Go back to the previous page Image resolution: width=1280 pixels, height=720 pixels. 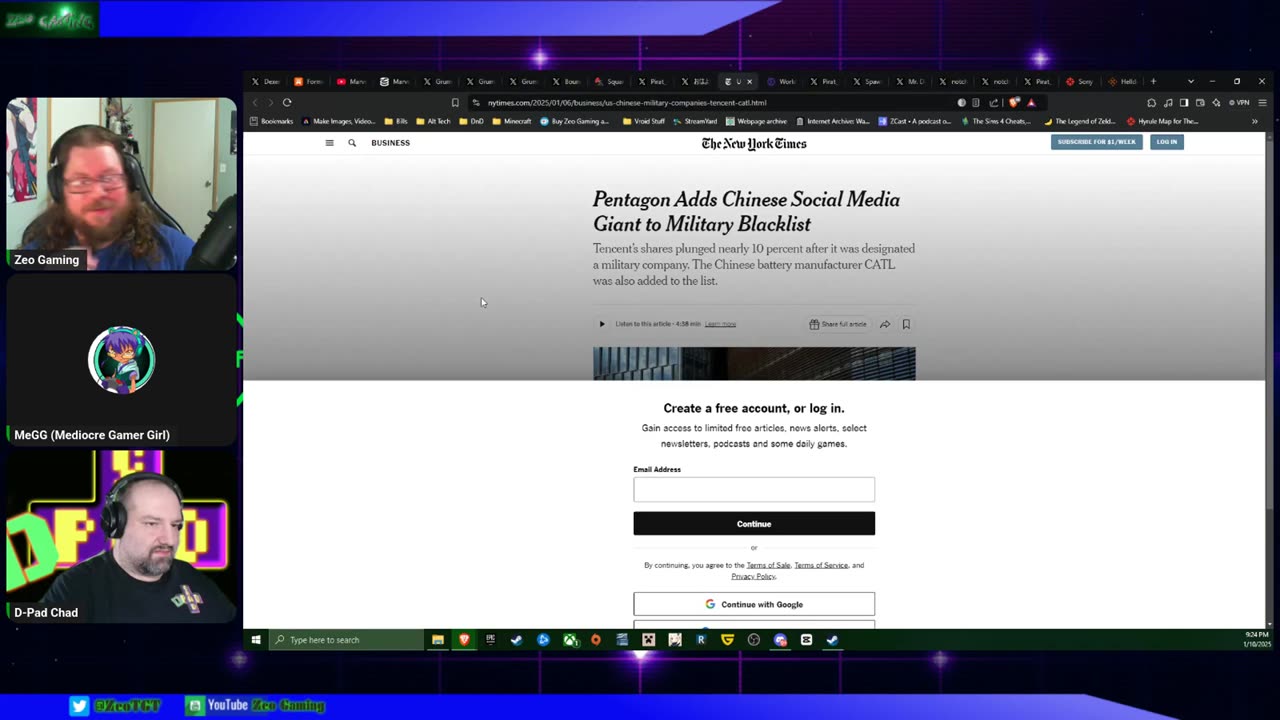point(255,102)
